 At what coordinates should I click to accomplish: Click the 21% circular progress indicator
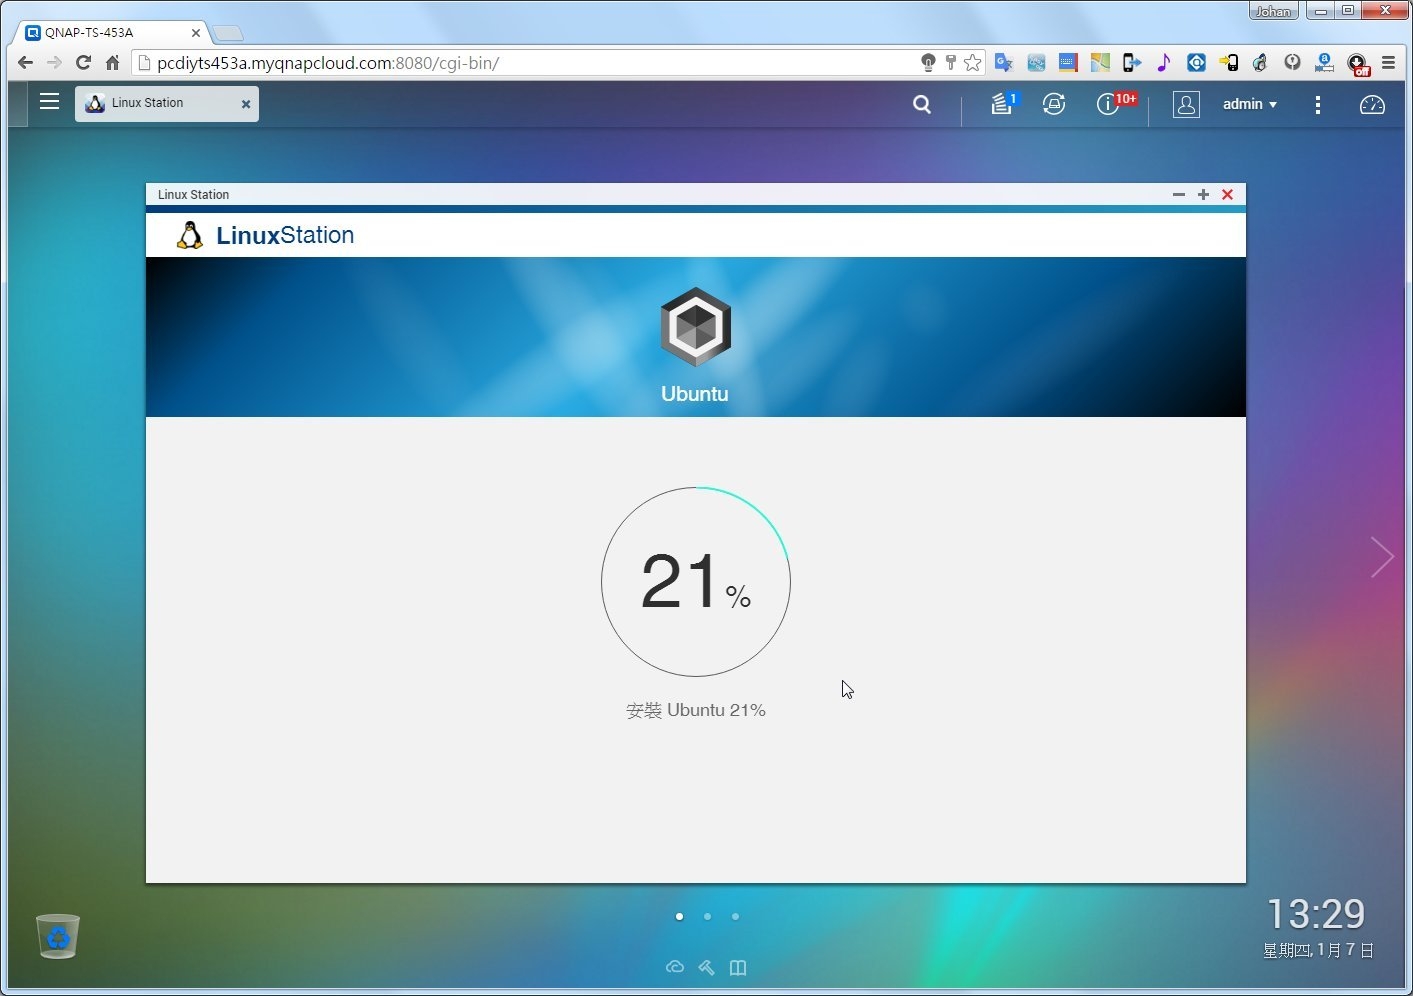(696, 582)
